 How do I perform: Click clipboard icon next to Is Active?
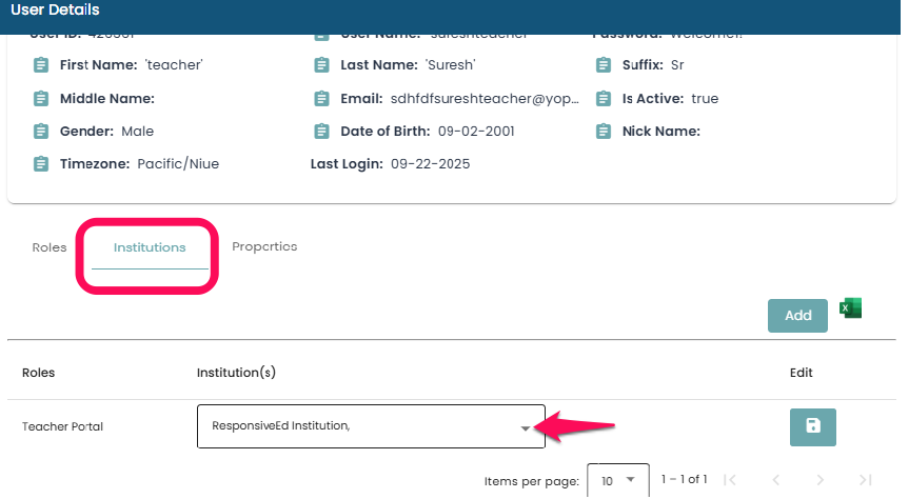tap(603, 99)
